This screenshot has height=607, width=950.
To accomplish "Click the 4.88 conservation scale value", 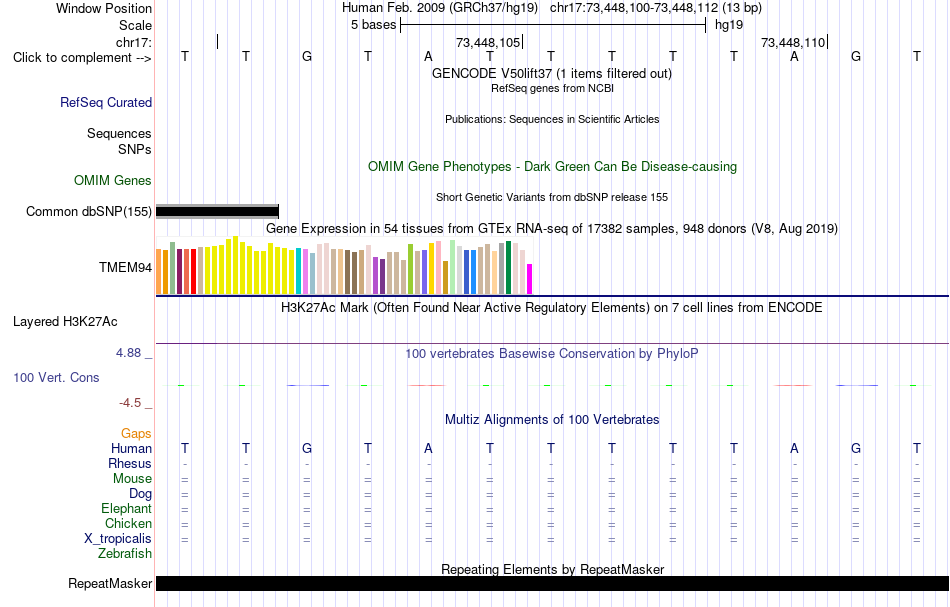I will click(129, 353).
